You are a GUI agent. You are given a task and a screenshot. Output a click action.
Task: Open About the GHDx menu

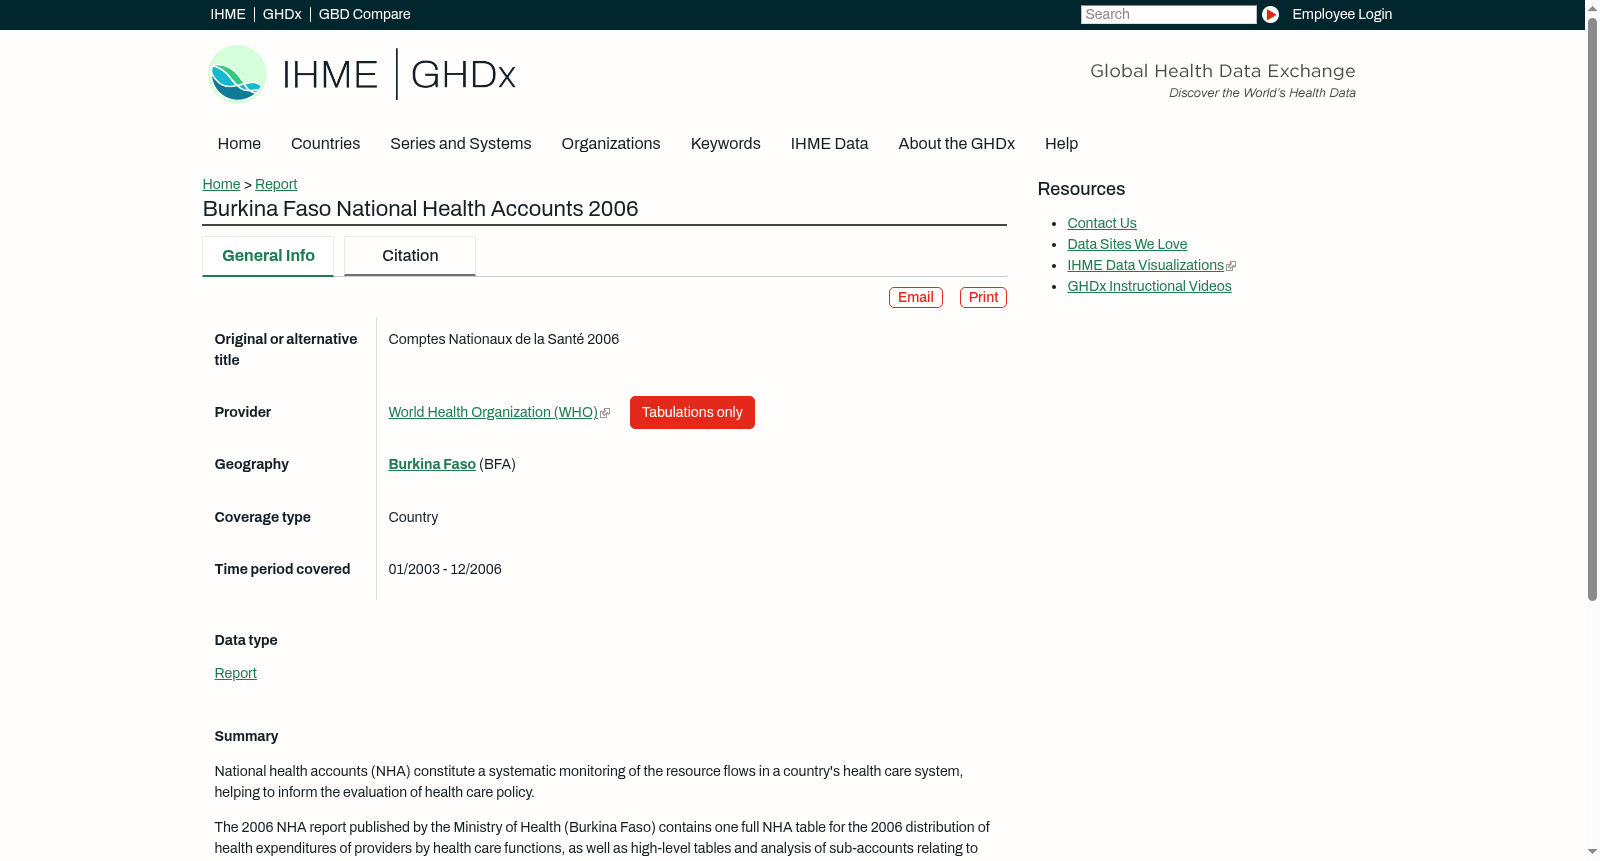click(x=956, y=144)
